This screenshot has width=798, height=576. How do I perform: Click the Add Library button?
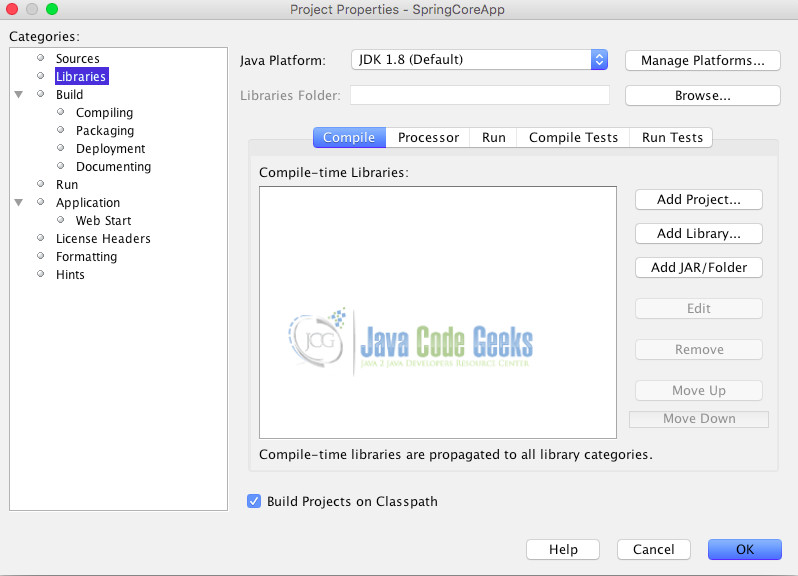pyautogui.click(x=699, y=234)
